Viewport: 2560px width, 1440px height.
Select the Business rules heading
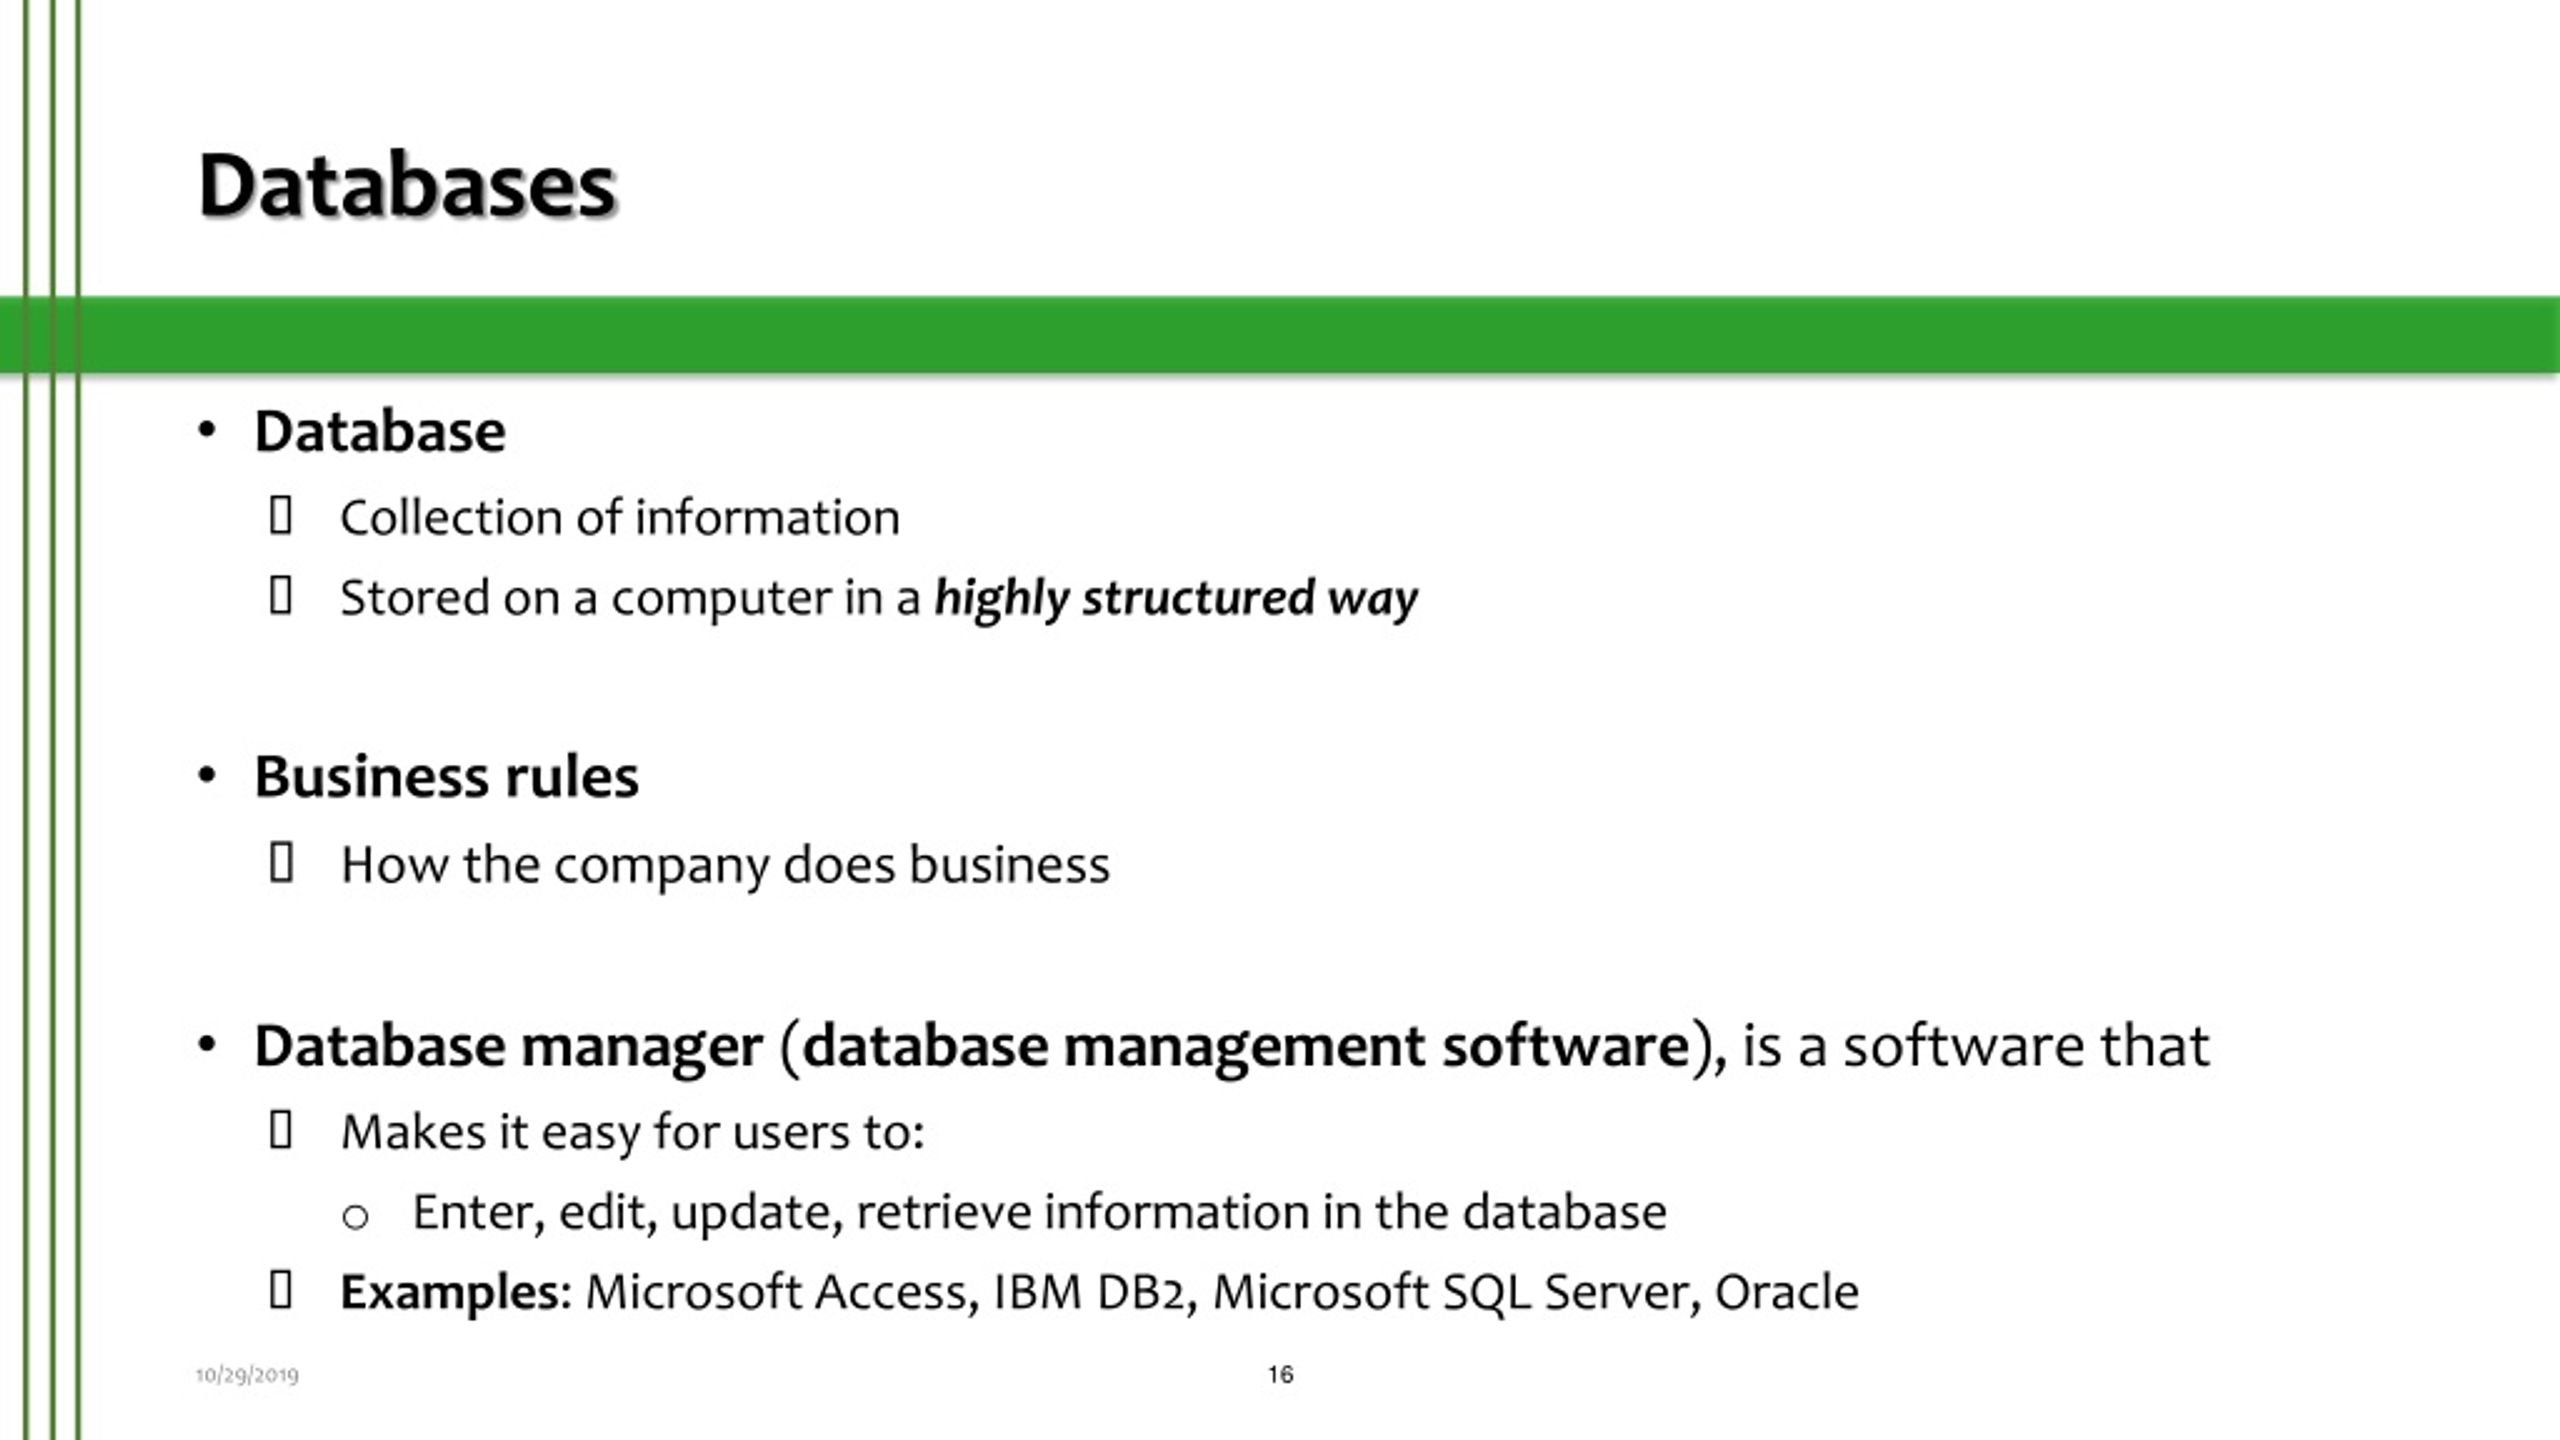point(446,777)
